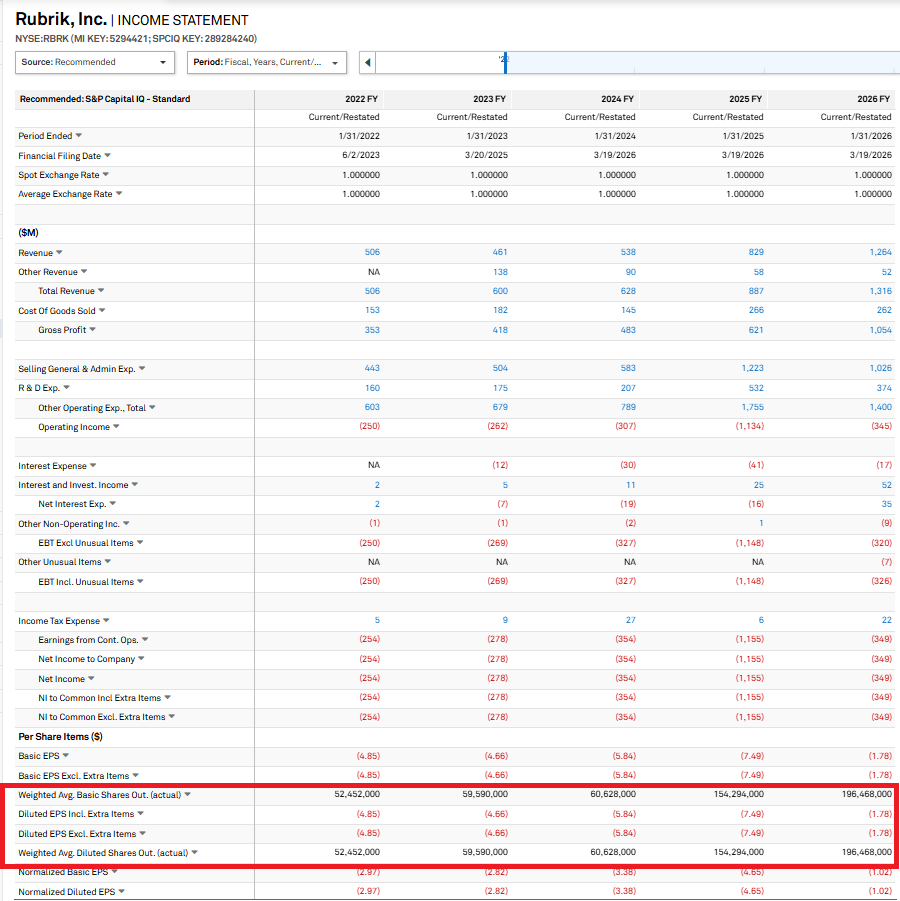Click 2026 FY Other Unusual Items value (7)
This screenshot has width=900, height=901.
coord(886,562)
